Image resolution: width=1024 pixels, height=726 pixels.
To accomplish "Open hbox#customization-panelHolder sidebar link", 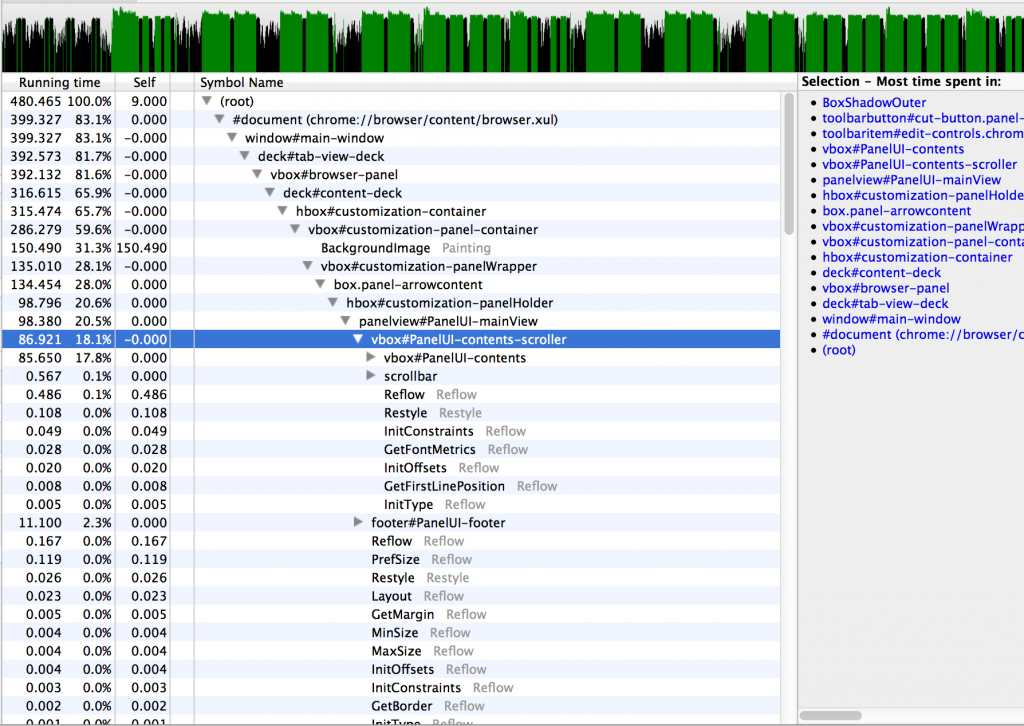I will pyautogui.click(x=923, y=195).
